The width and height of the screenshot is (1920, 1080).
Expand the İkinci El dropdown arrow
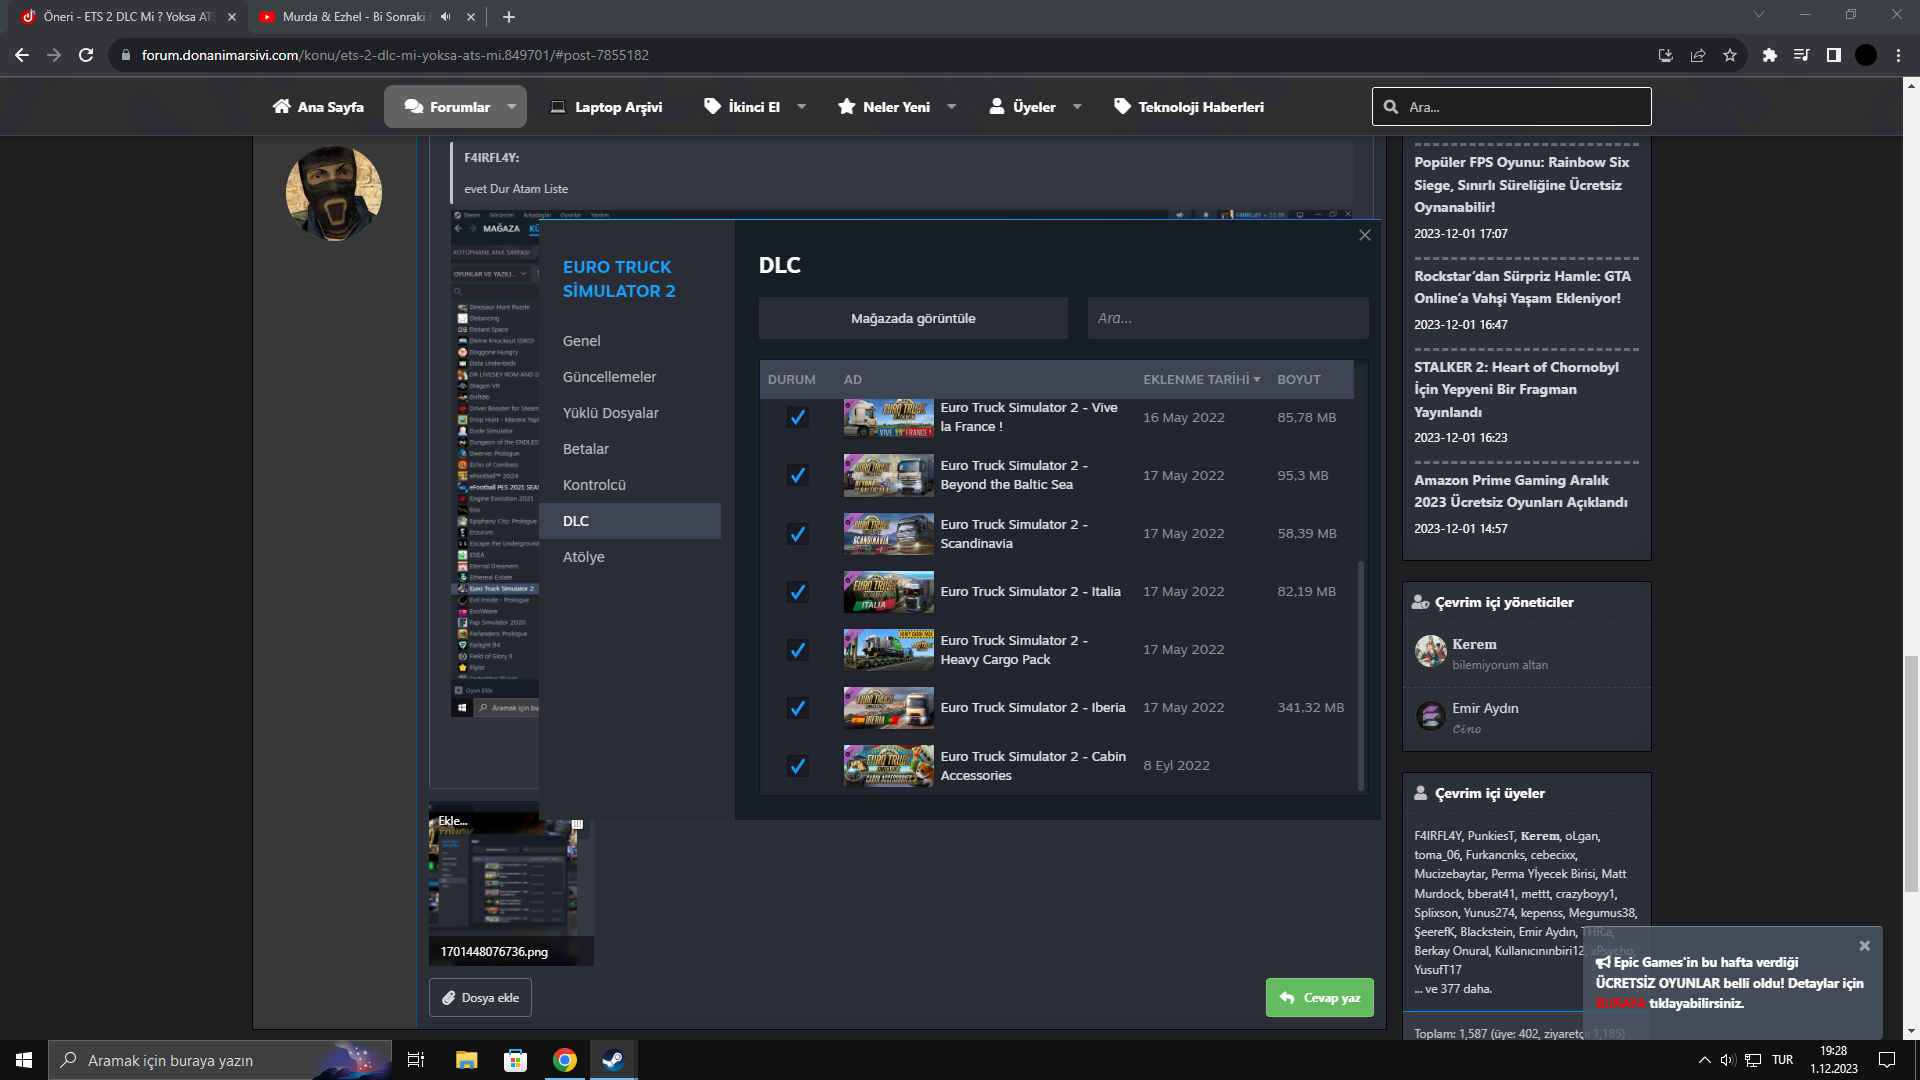click(801, 106)
